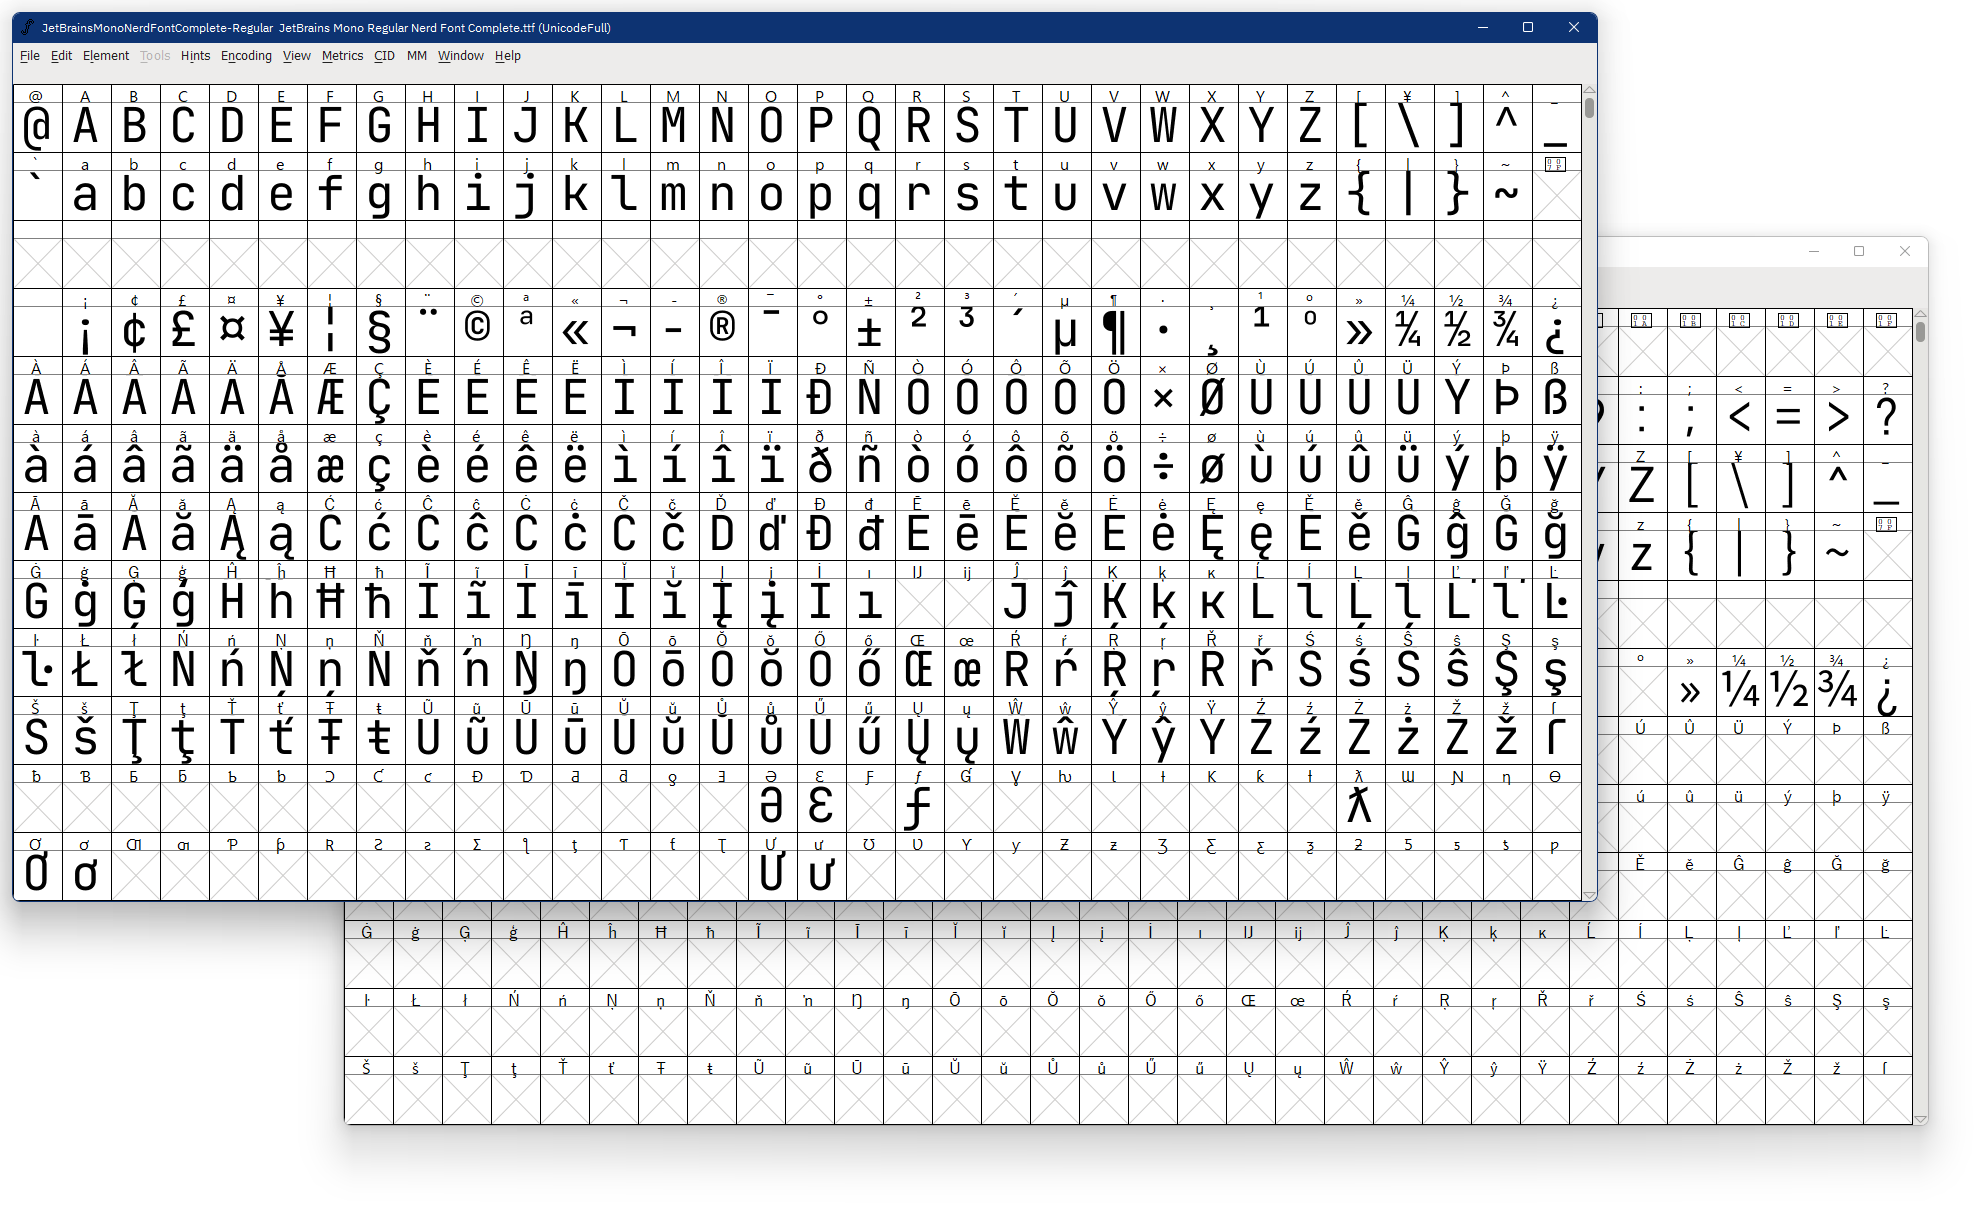Screen dimensions: 1982x1208
Task: Select the uppercase M glyph cell
Action: 674,119
